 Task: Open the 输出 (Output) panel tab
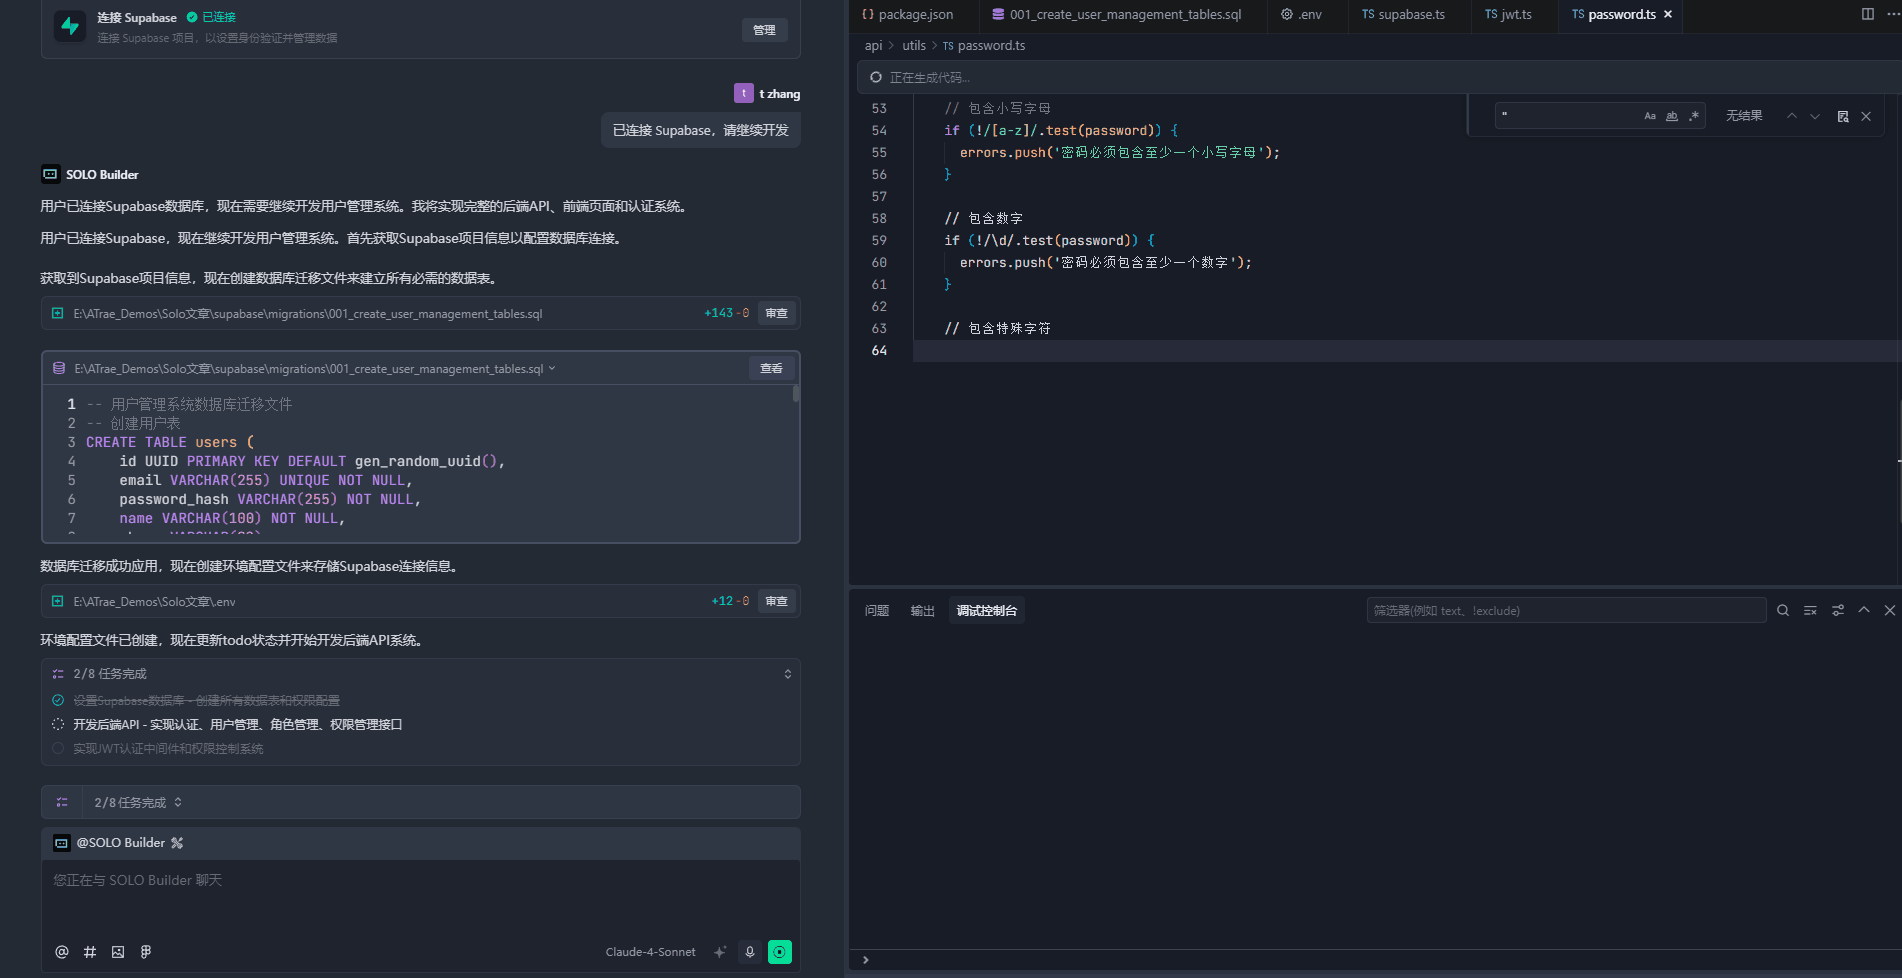pyautogui.click(x=923, y=610)
